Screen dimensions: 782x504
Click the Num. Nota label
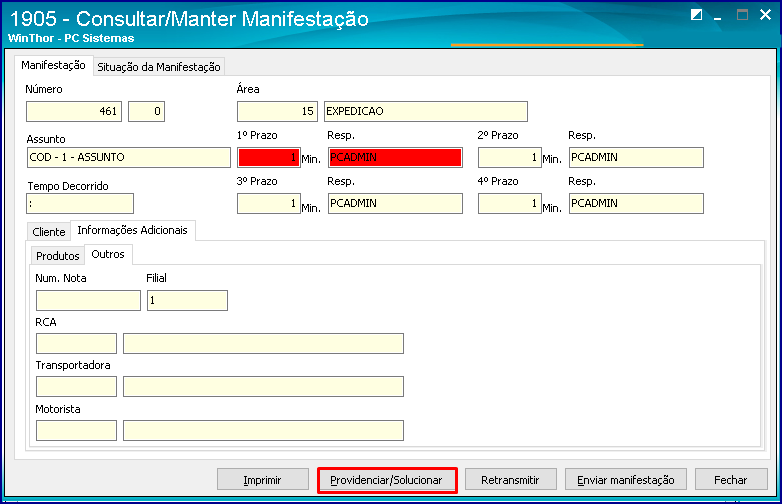(61, 278)
